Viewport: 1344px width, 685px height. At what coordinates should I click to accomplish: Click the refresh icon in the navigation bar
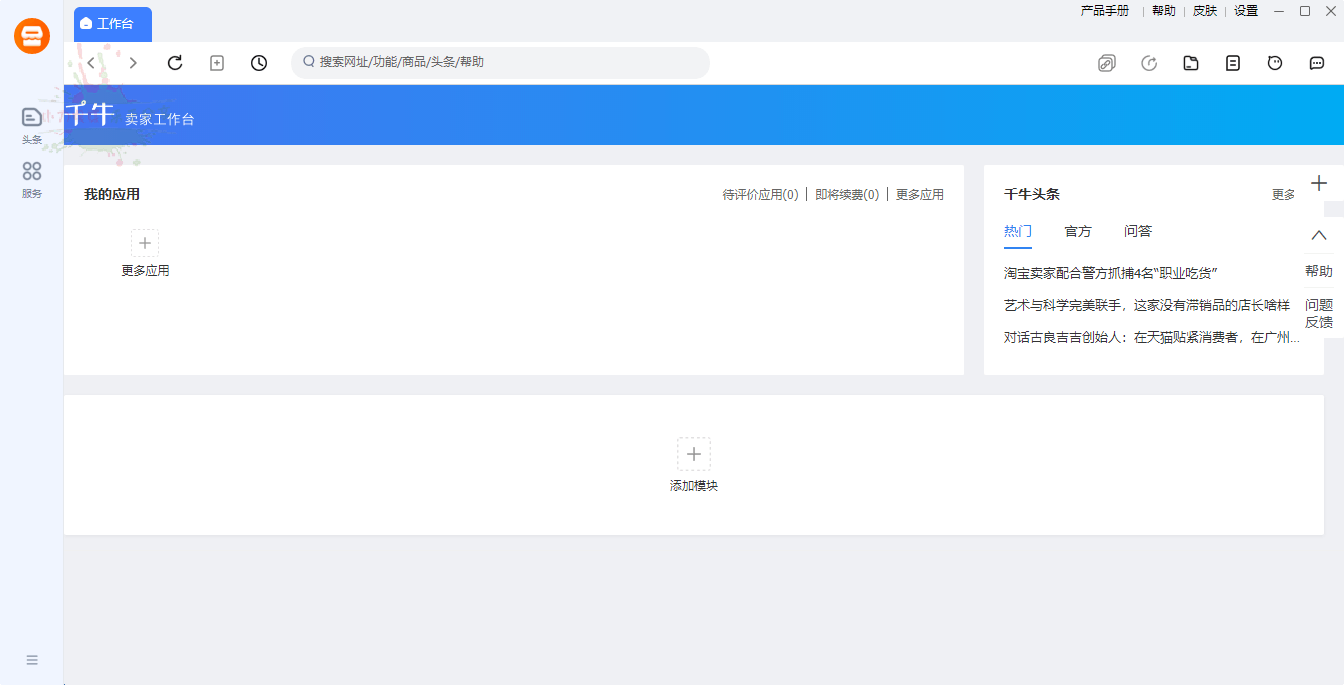tap(175, 62)
